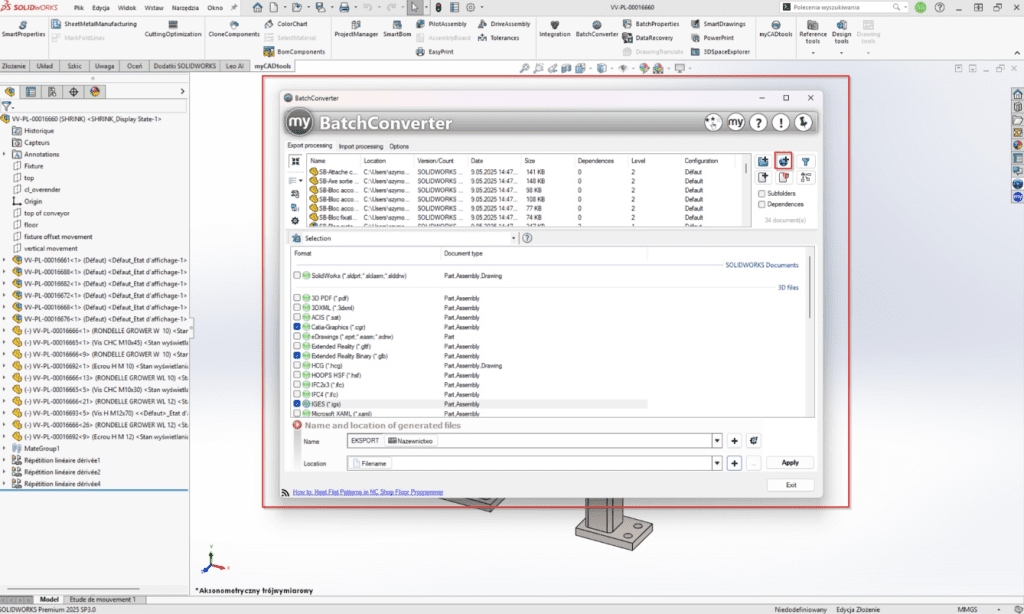Open SmartBom tool

[x=396, y=29]
